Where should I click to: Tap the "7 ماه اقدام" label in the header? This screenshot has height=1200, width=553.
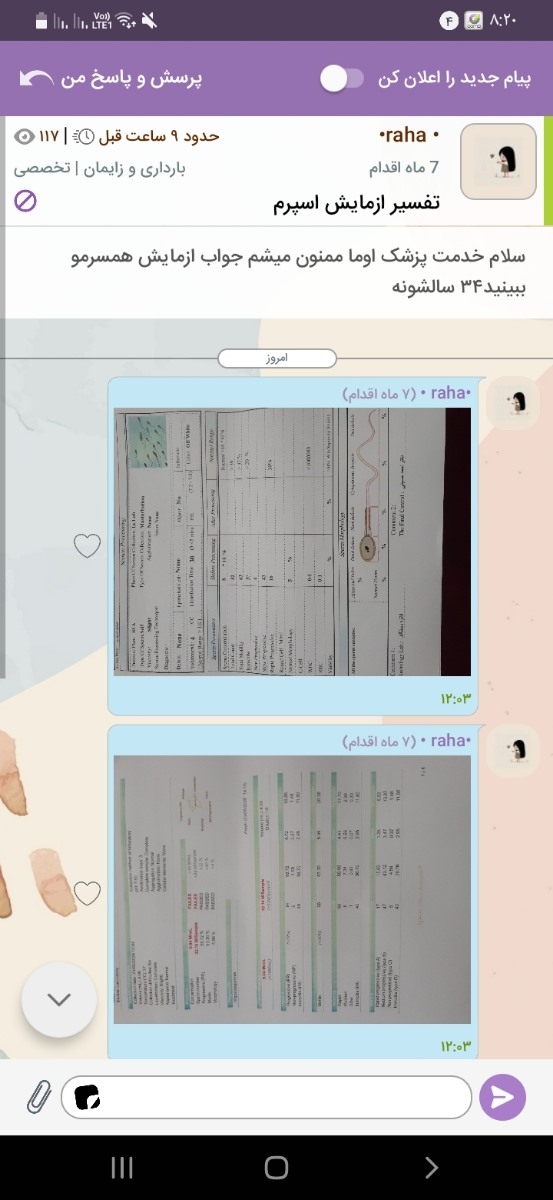tap(403, 168)
